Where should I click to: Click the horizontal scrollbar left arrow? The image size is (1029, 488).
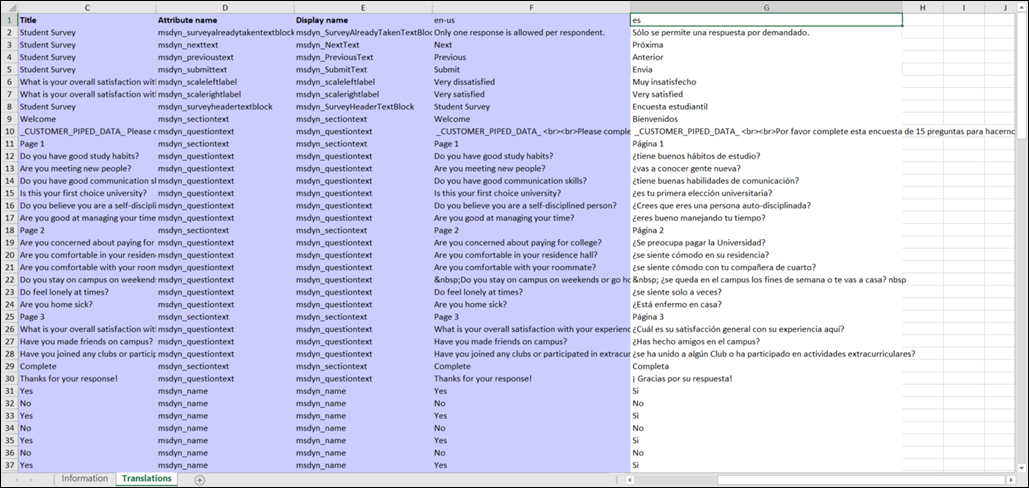[629, 479]
